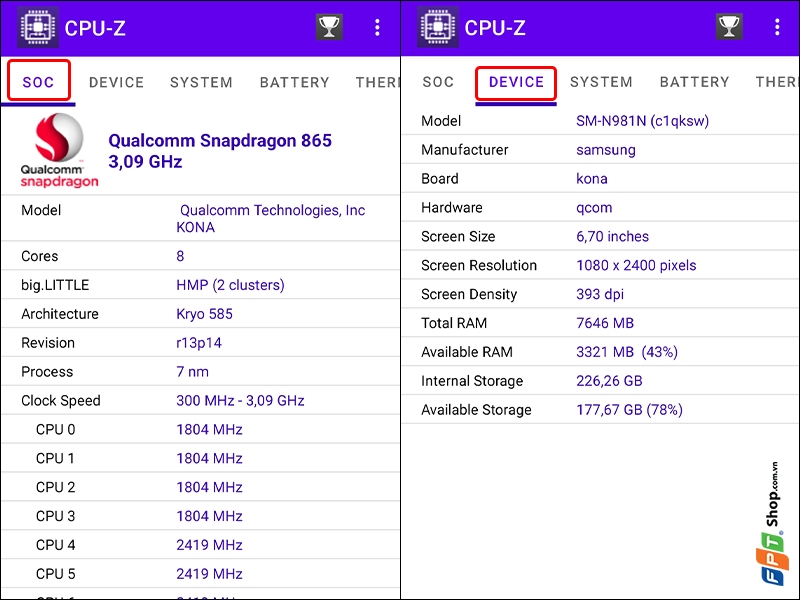800x600 pixels.
Task: Select screen size 6,70 inches
Action: 612,236
